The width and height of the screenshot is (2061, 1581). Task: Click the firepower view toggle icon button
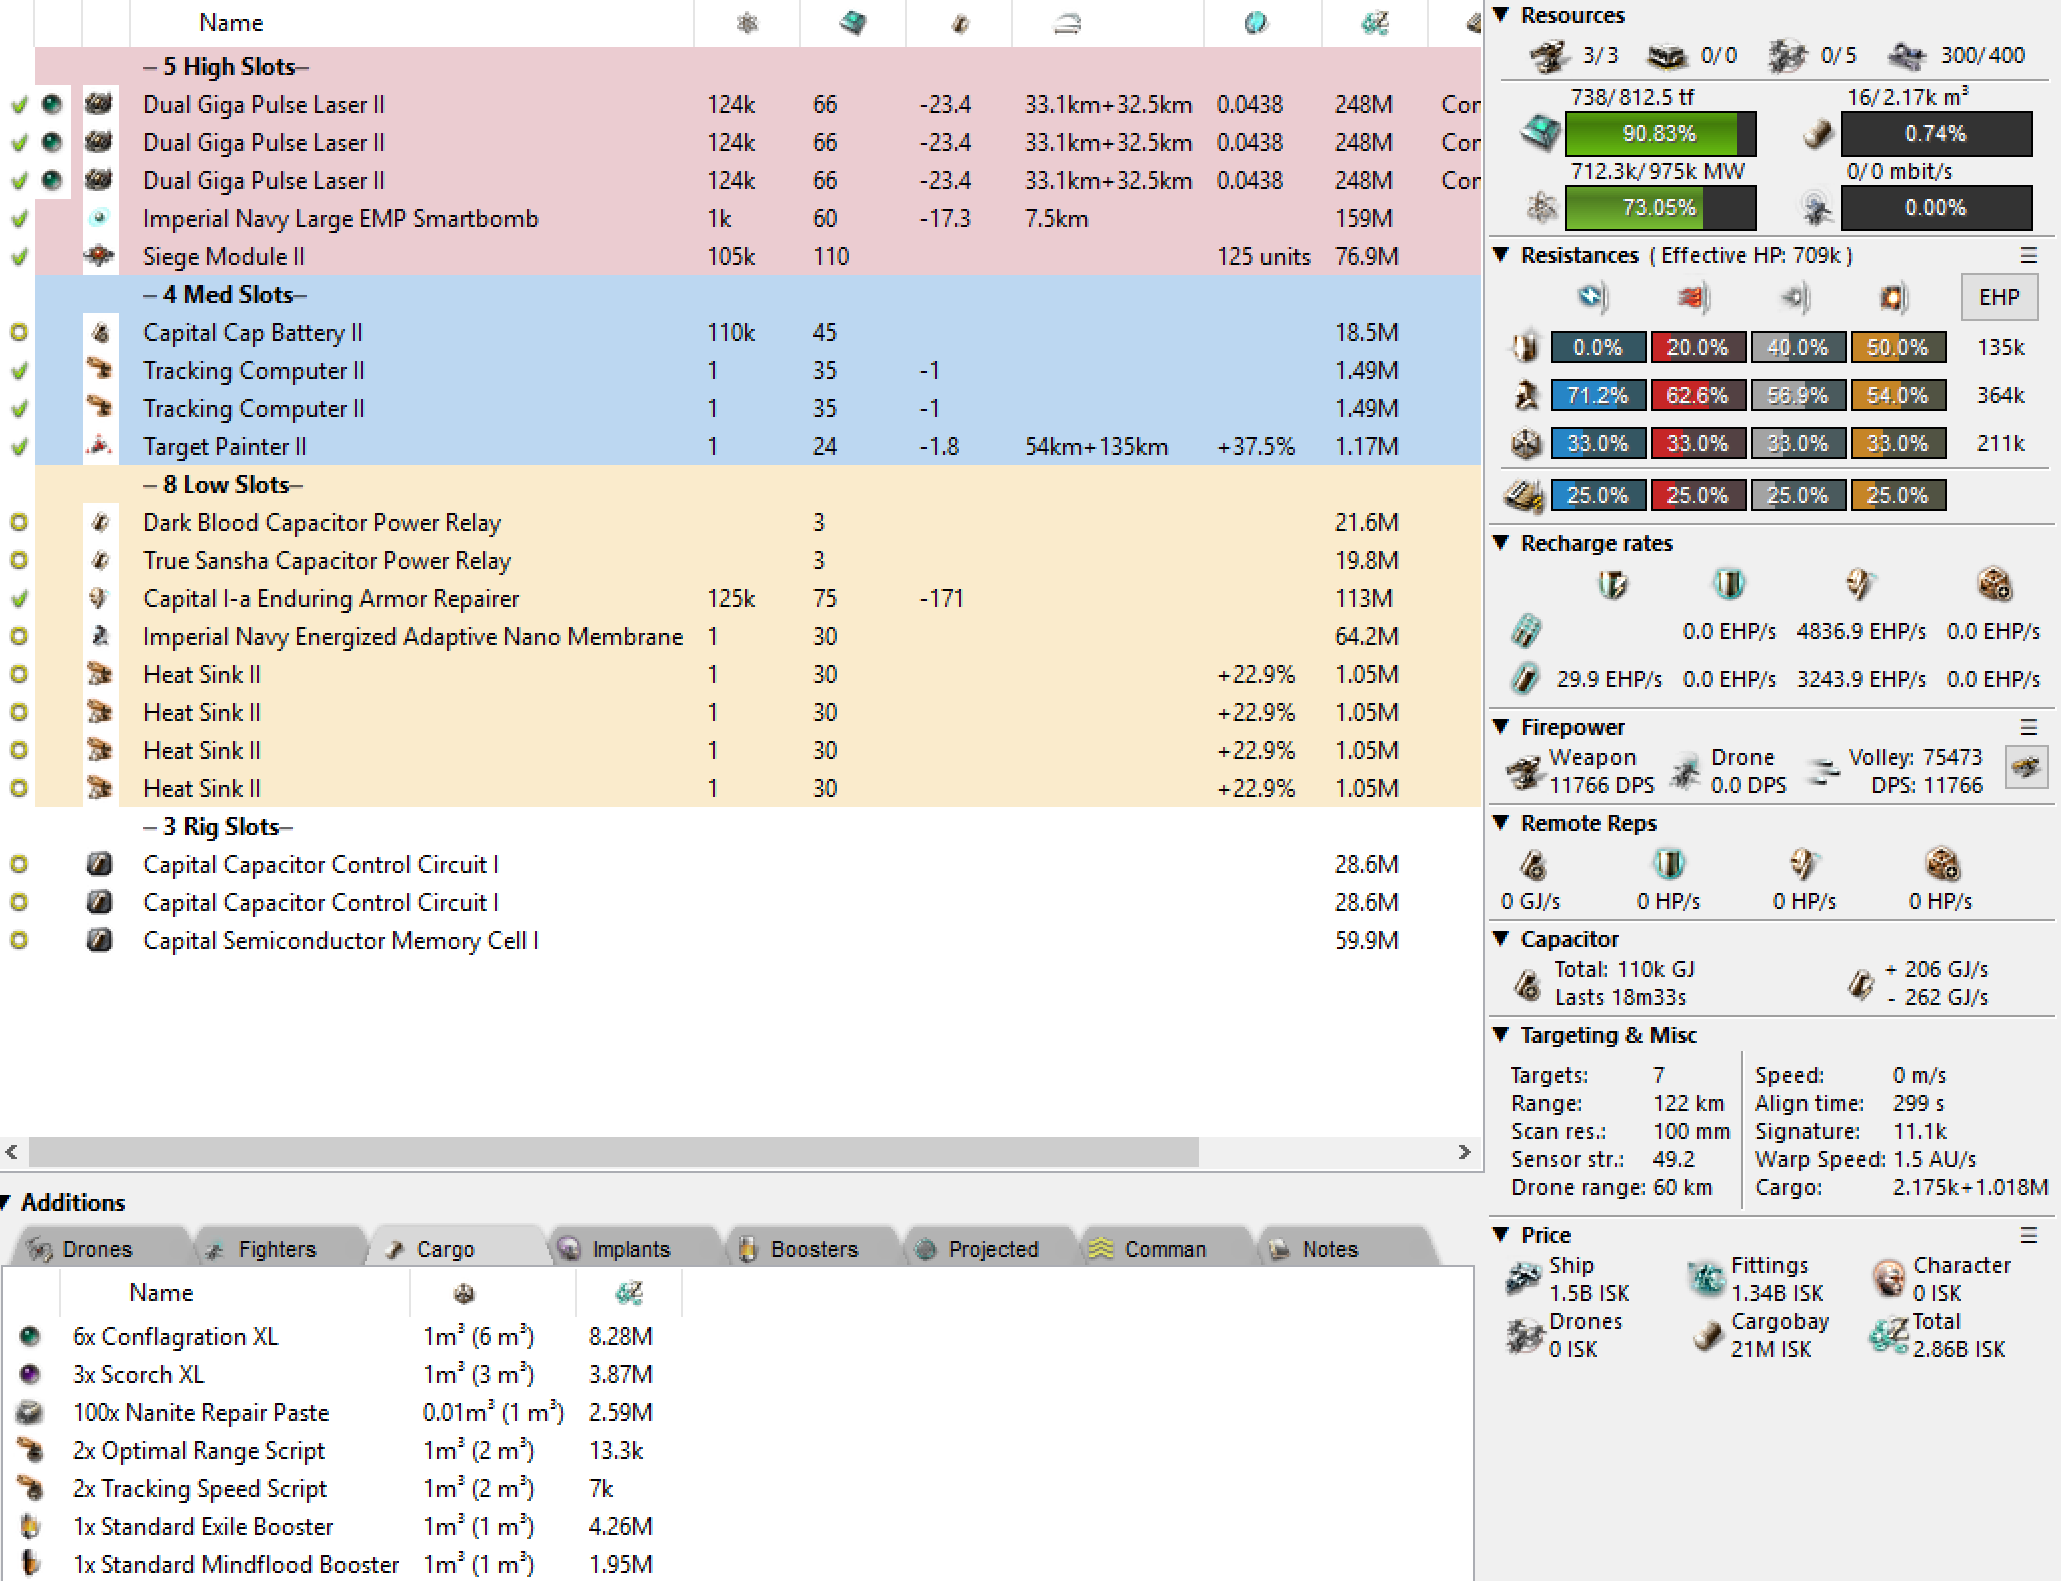coord(2026,768)
